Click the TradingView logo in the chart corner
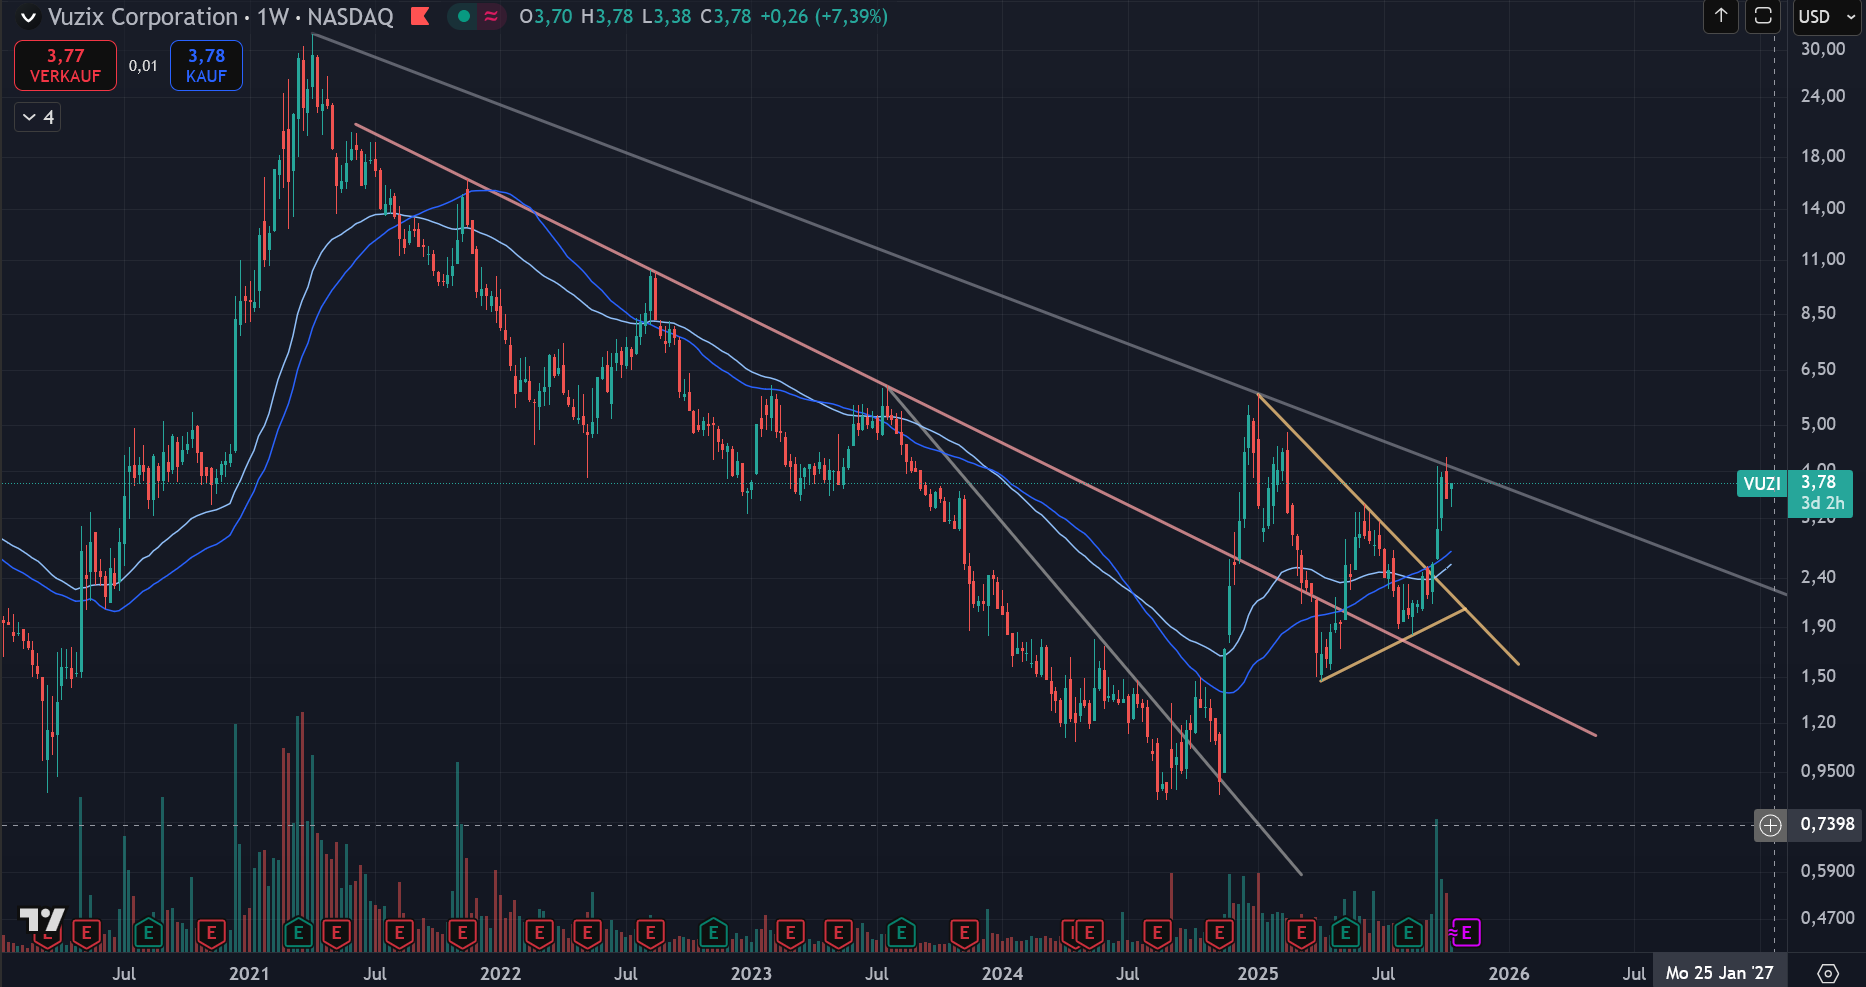The width and height of the screenshot is (1866, 987). [42, 919]
